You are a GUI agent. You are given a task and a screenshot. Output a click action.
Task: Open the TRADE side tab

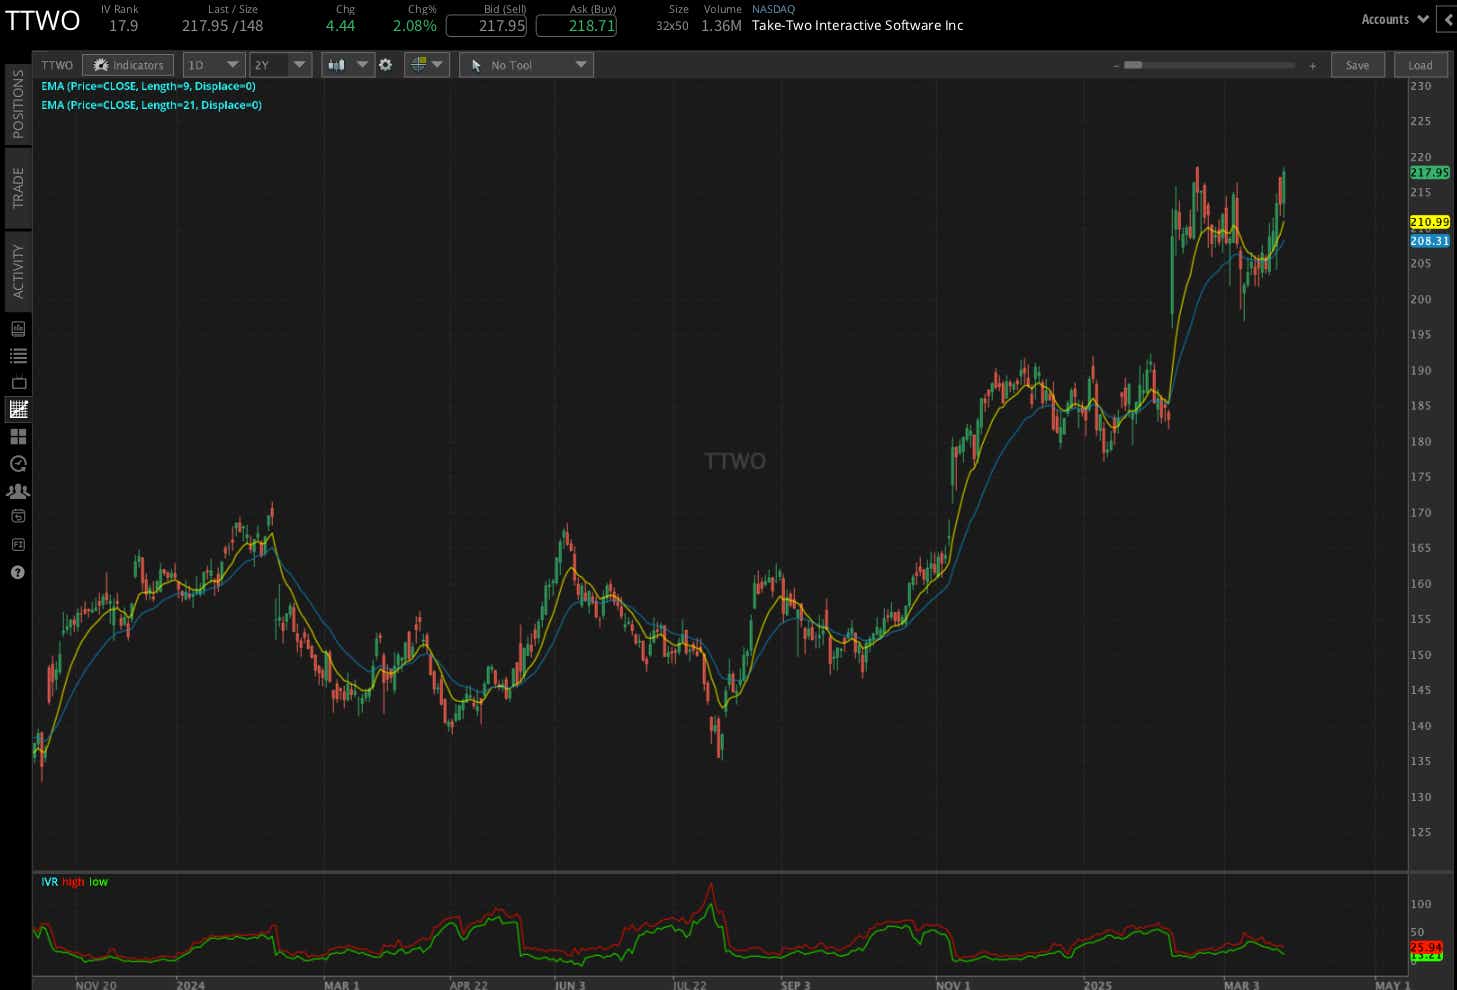[18, 187]
